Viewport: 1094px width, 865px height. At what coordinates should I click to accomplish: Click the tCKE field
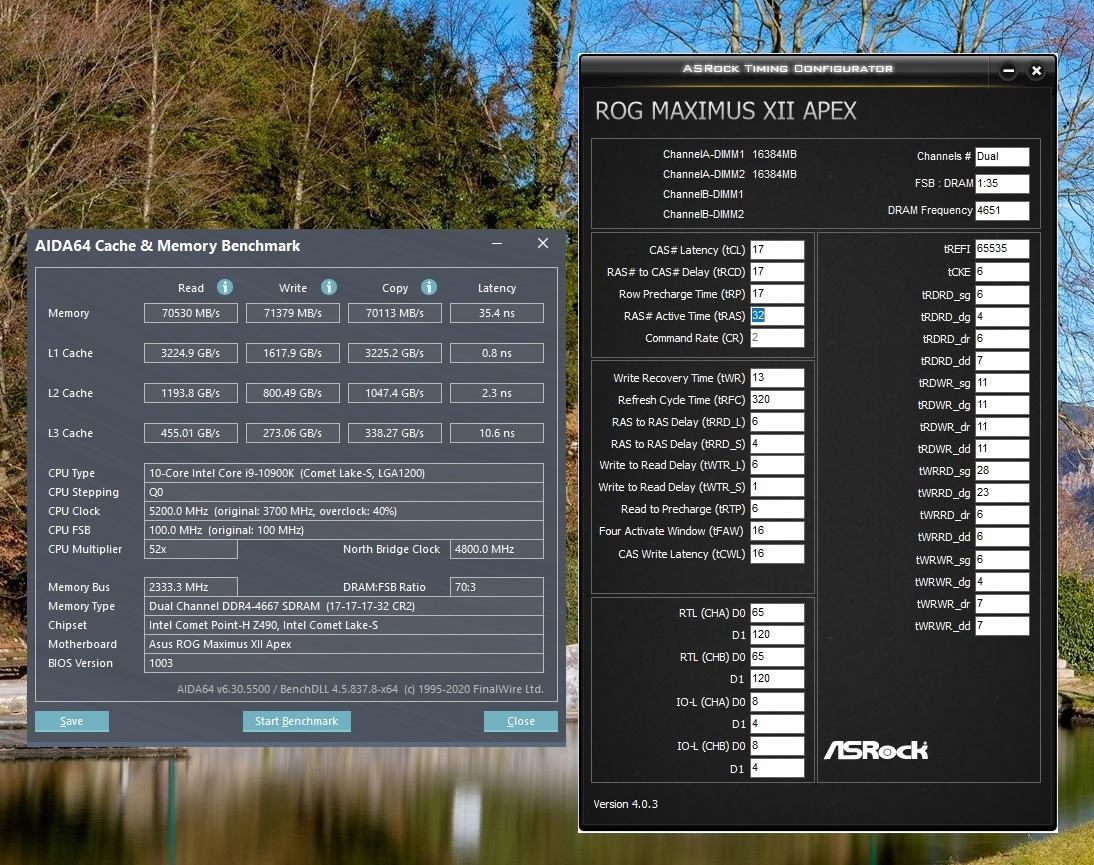(x=1002, y=271)
